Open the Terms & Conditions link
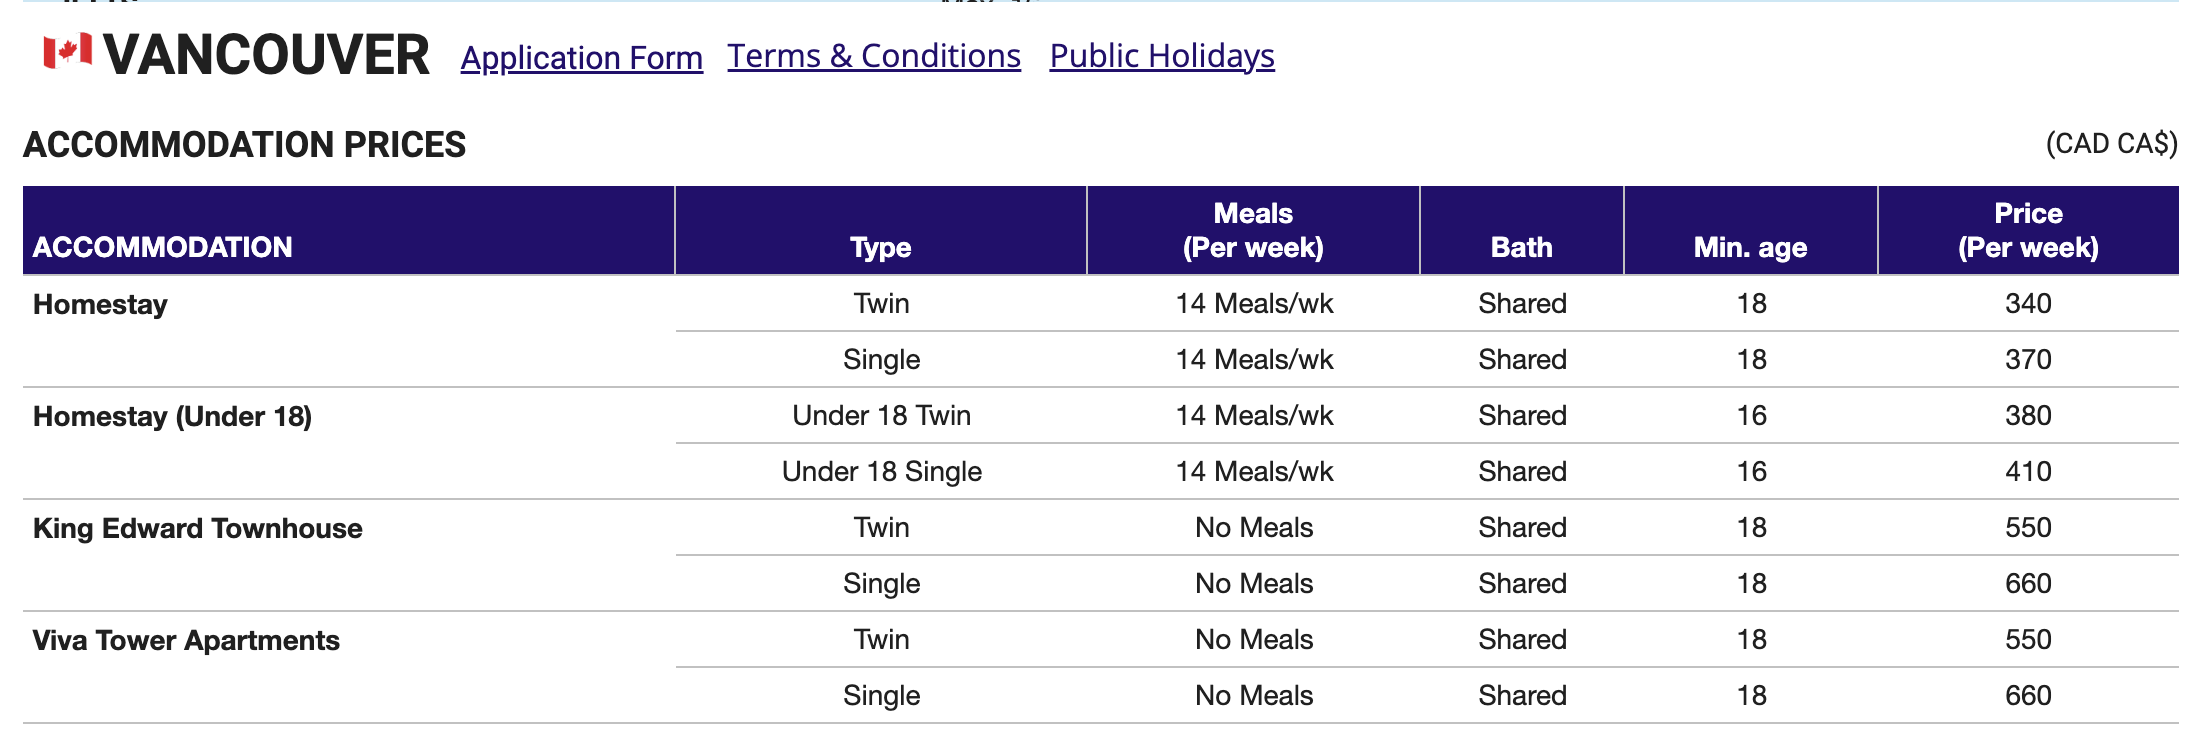 point(873,56)
